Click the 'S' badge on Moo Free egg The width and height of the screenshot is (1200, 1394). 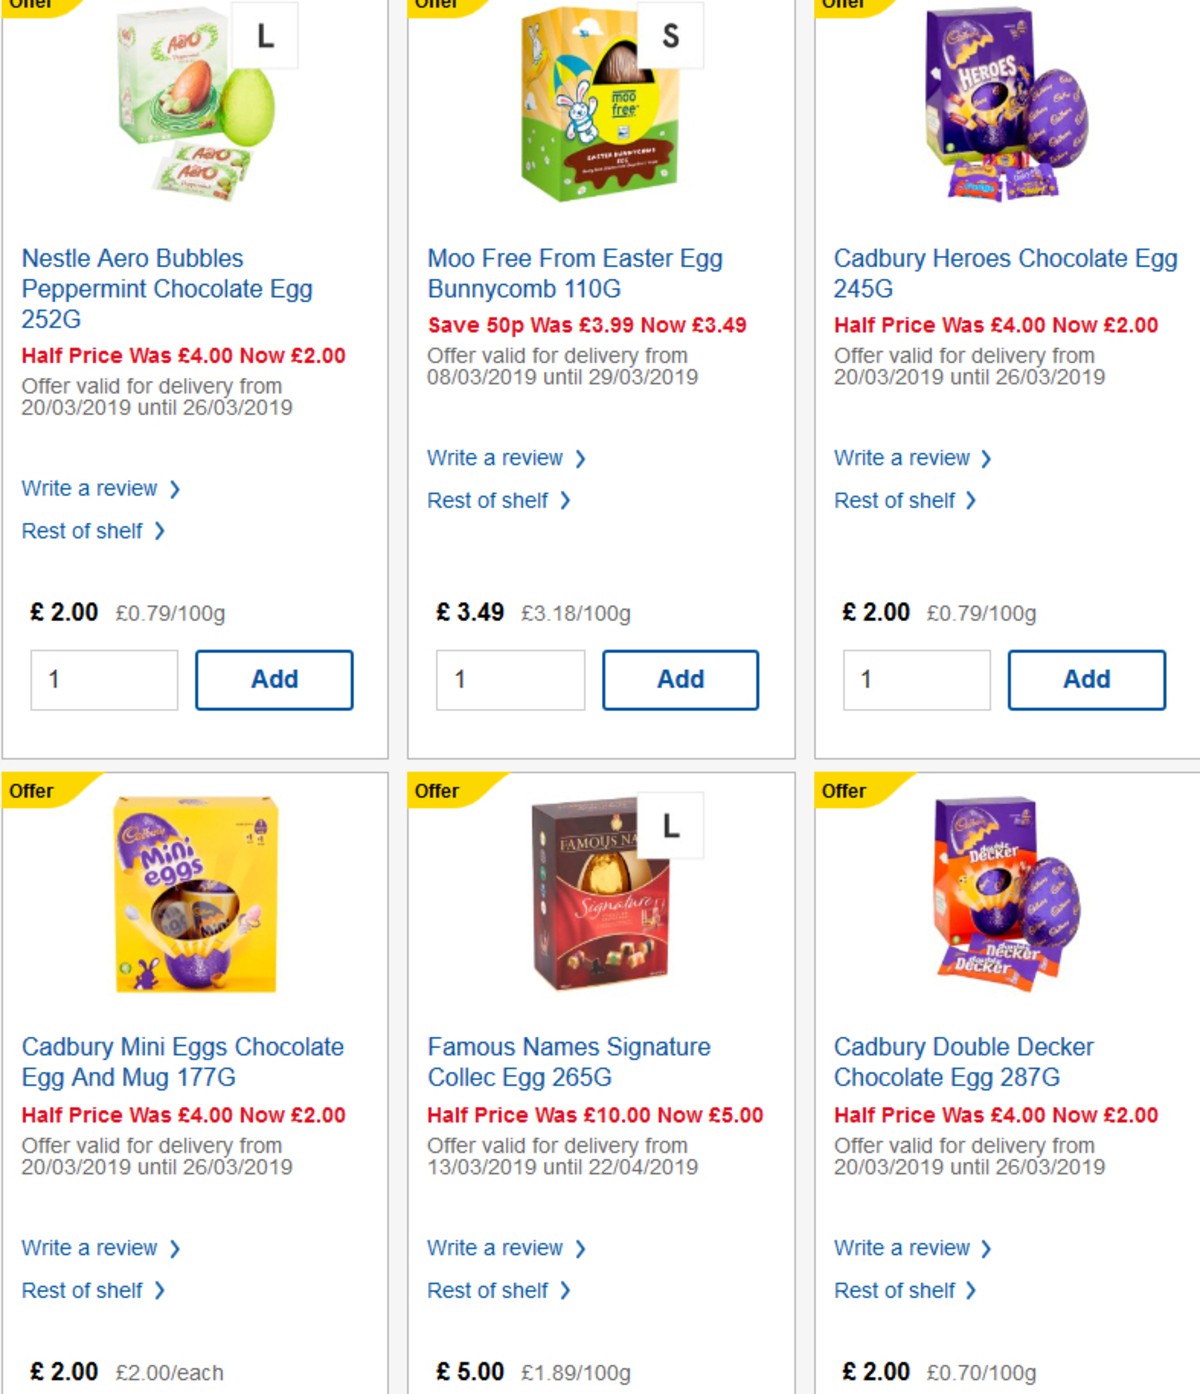[672, 36]
